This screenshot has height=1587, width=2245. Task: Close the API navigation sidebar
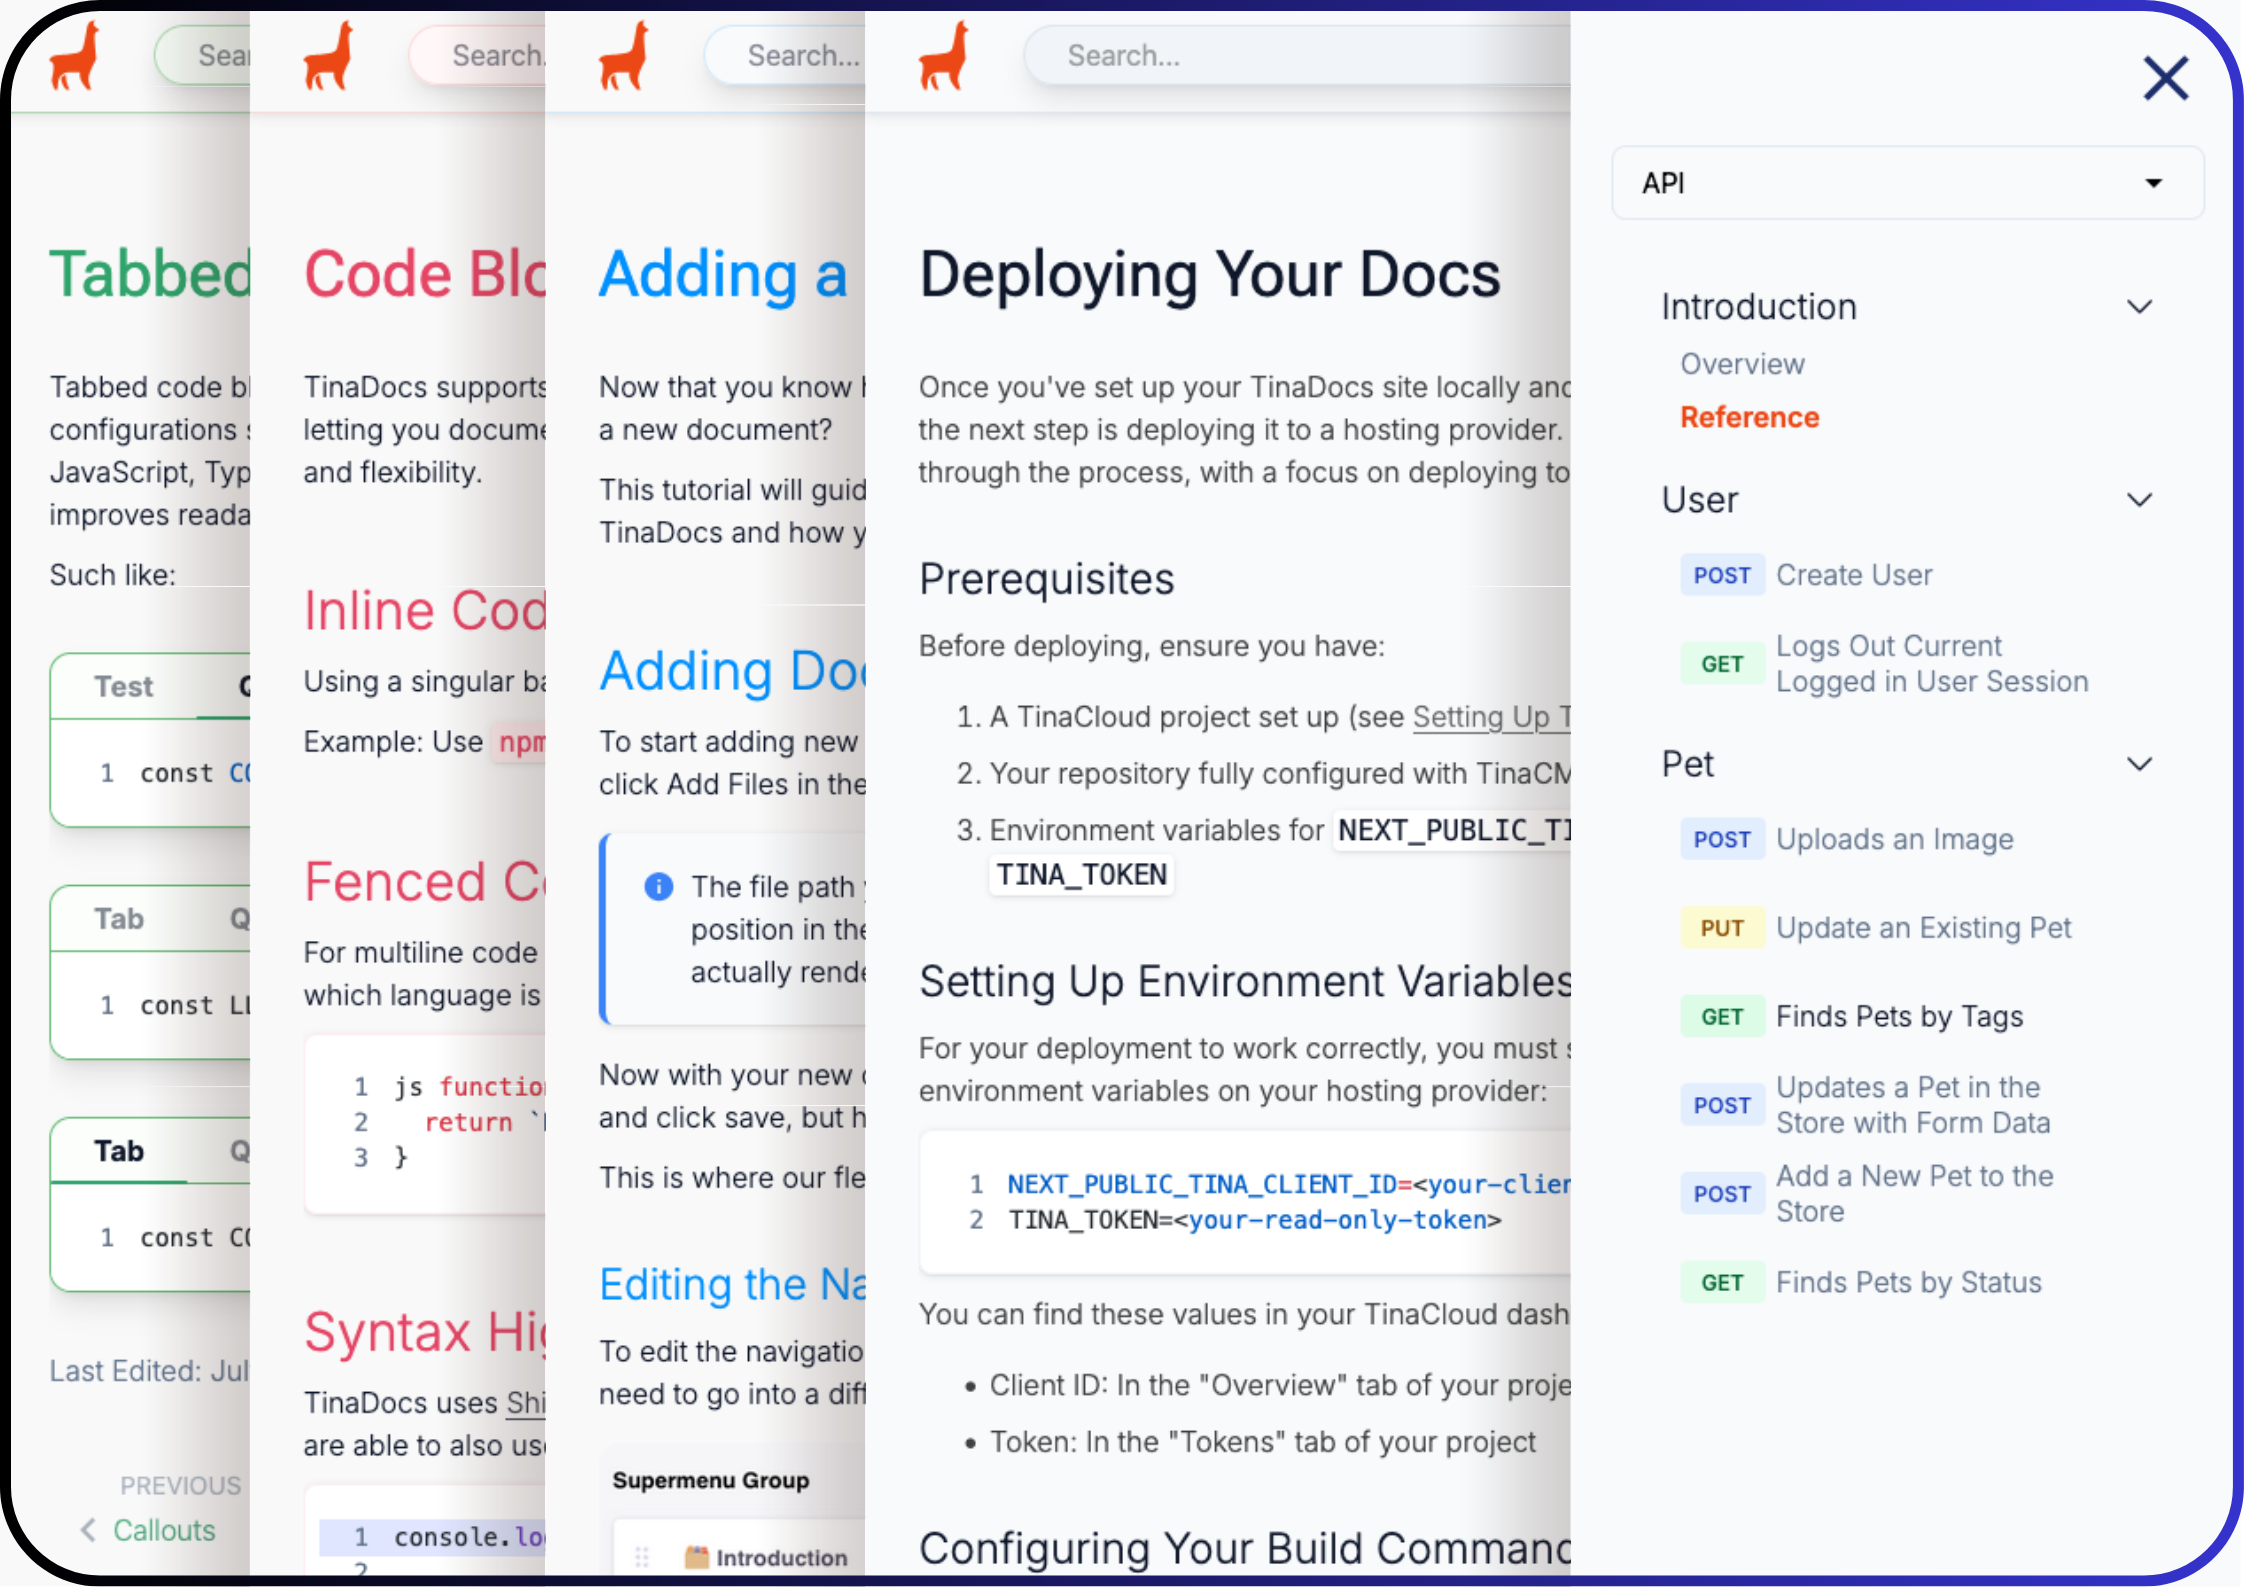[2165, 78]
